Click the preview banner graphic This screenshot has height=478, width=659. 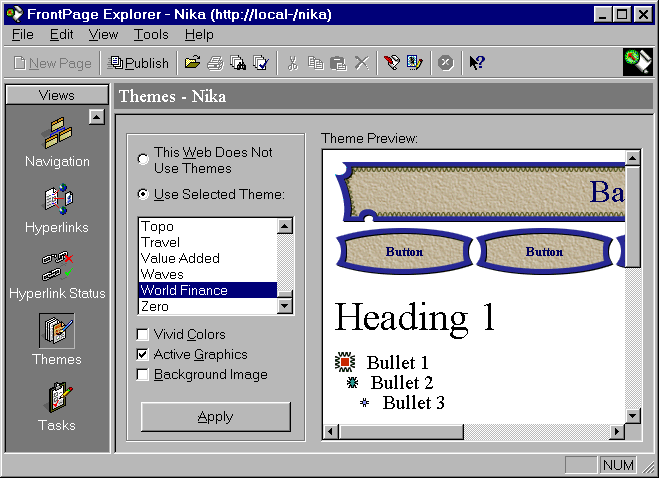pyautogui.click(x=480, y=192)
